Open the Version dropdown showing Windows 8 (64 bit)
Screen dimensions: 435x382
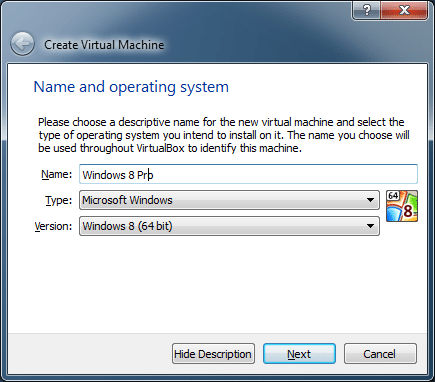pyautogui.click(x=229, y=226)
